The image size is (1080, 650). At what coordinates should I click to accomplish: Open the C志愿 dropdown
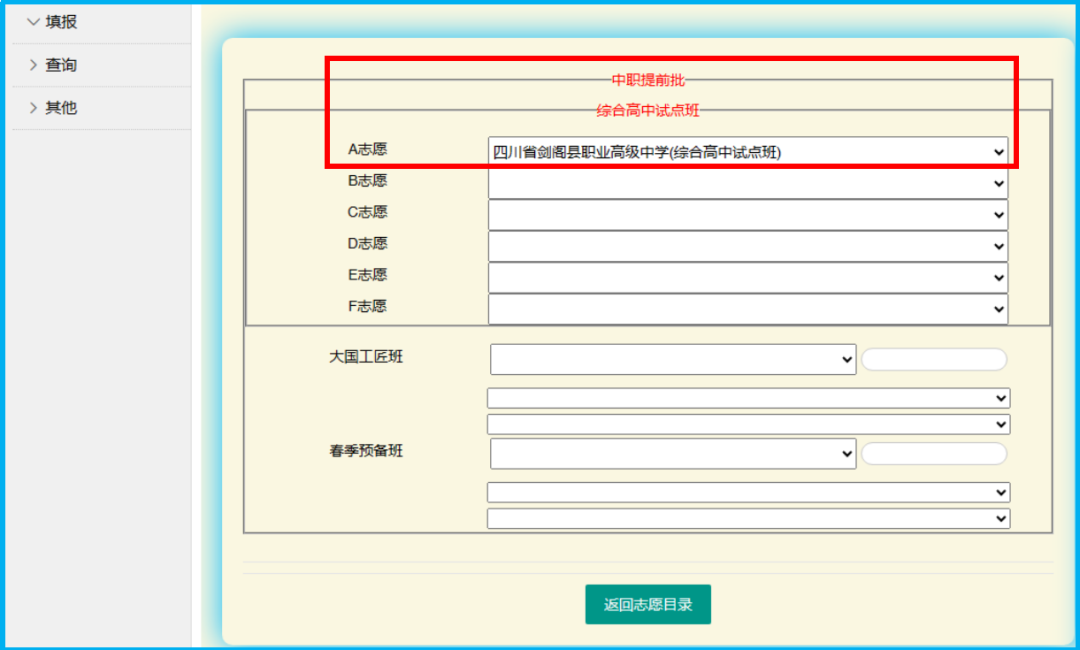[747, 215]
